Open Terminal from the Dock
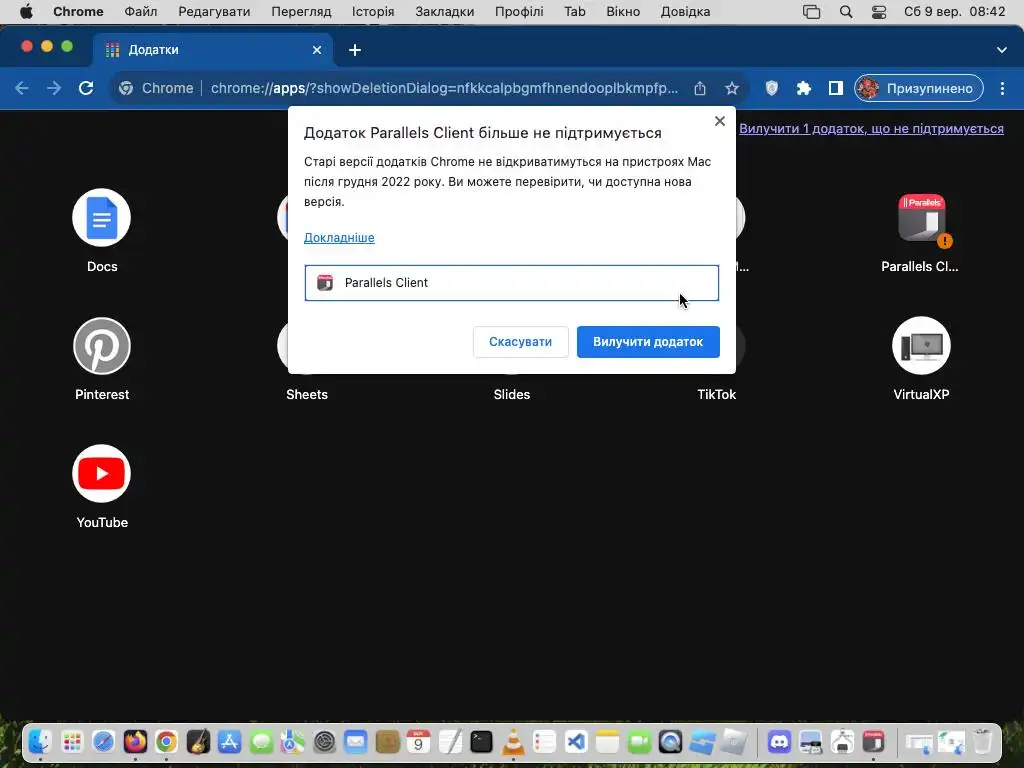 481,742
